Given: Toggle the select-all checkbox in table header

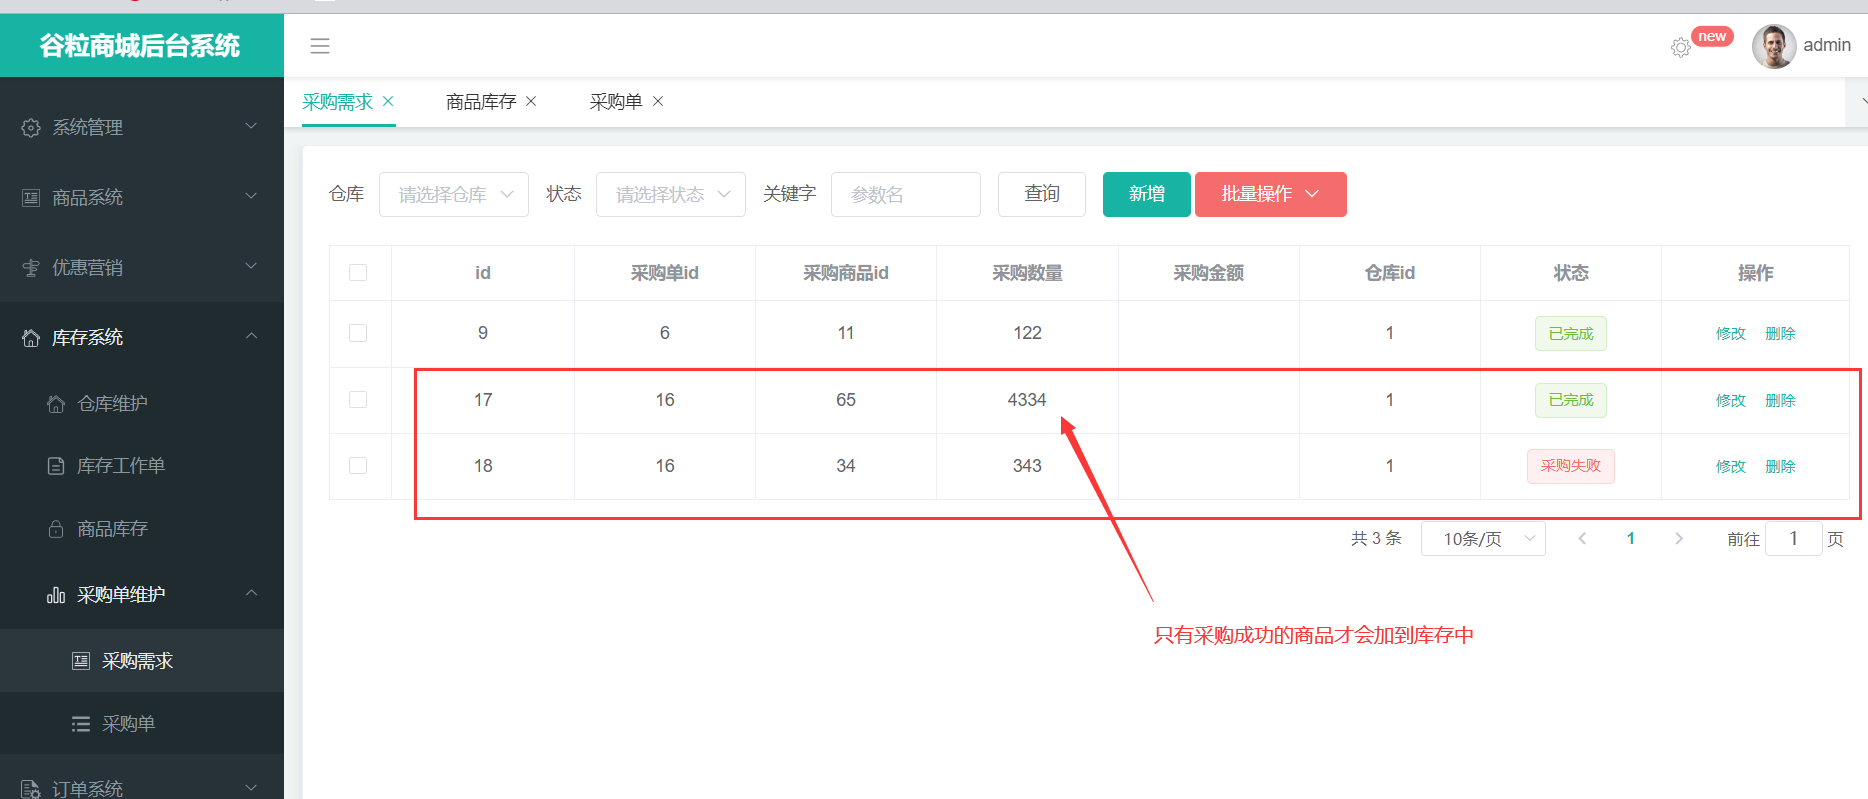Looking at the screenshot, I should pos(358,273).
